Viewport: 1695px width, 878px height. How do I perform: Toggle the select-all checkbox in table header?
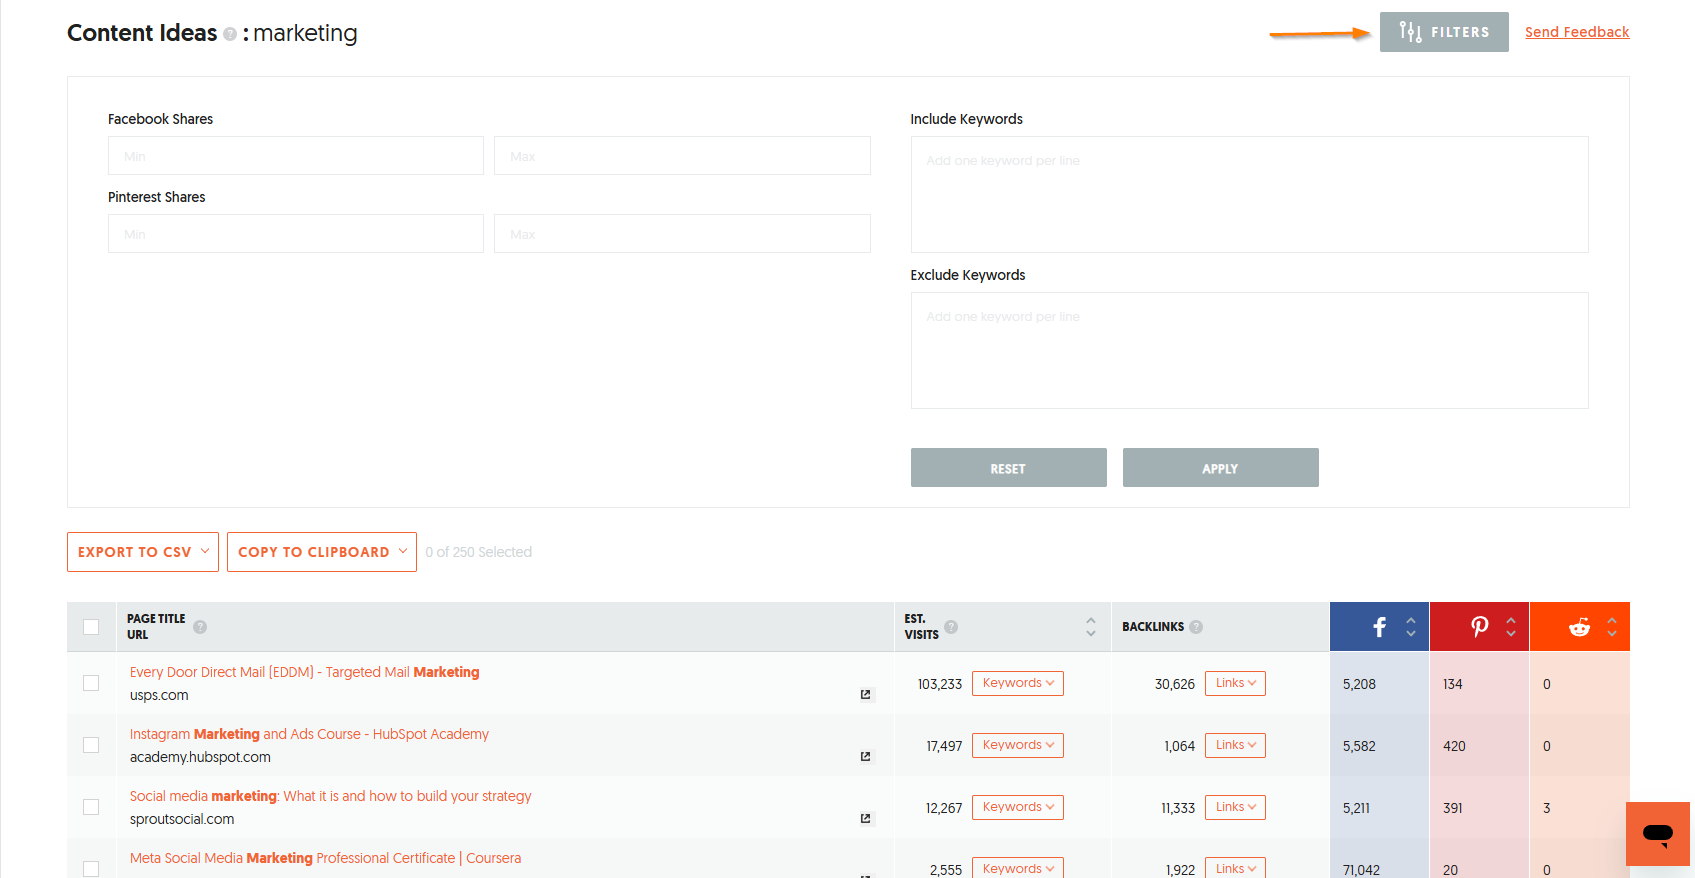(91, 627)
